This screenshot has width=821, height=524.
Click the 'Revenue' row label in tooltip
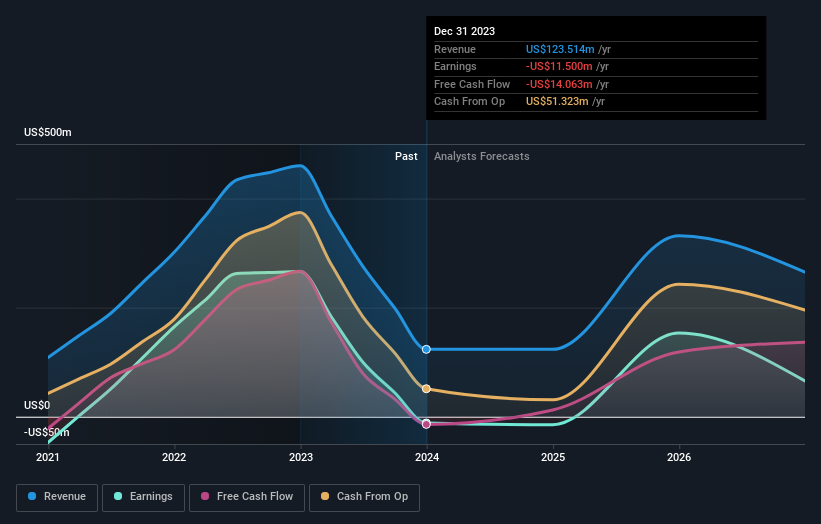tap(455, 49)
